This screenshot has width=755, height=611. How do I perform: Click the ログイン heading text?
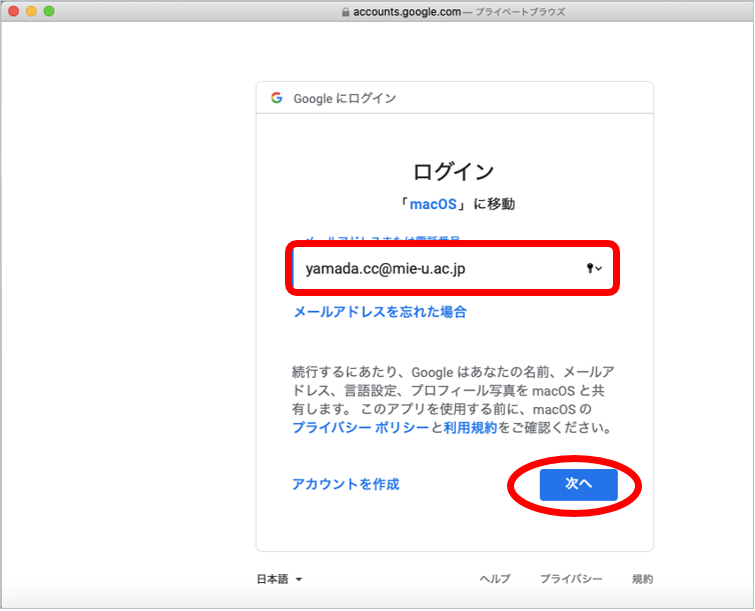click(x=453, y=172)
